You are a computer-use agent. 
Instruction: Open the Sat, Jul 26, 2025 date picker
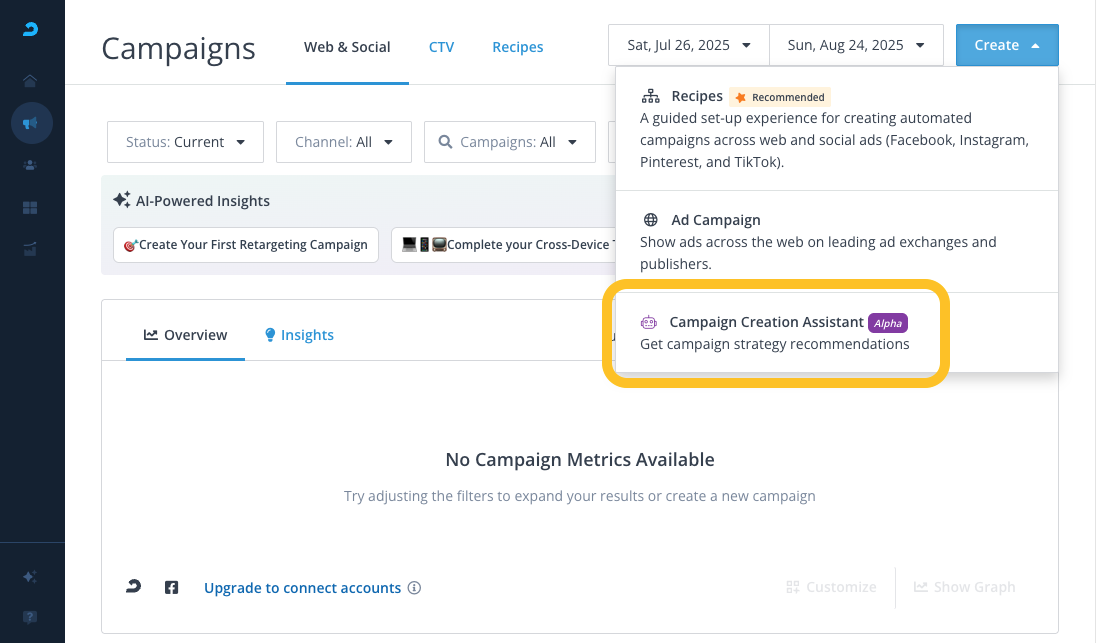[x=689, y=45]
